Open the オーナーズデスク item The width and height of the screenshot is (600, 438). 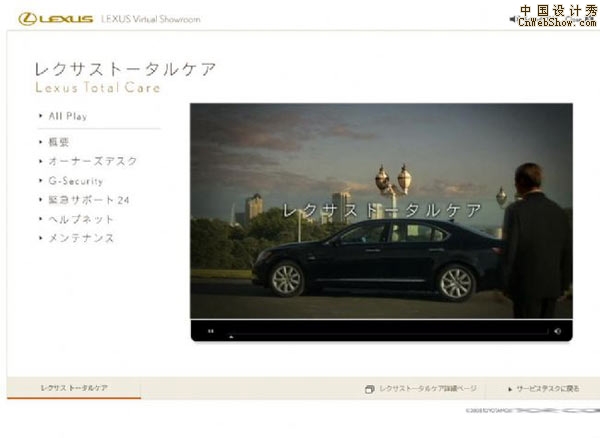[93, 161]
